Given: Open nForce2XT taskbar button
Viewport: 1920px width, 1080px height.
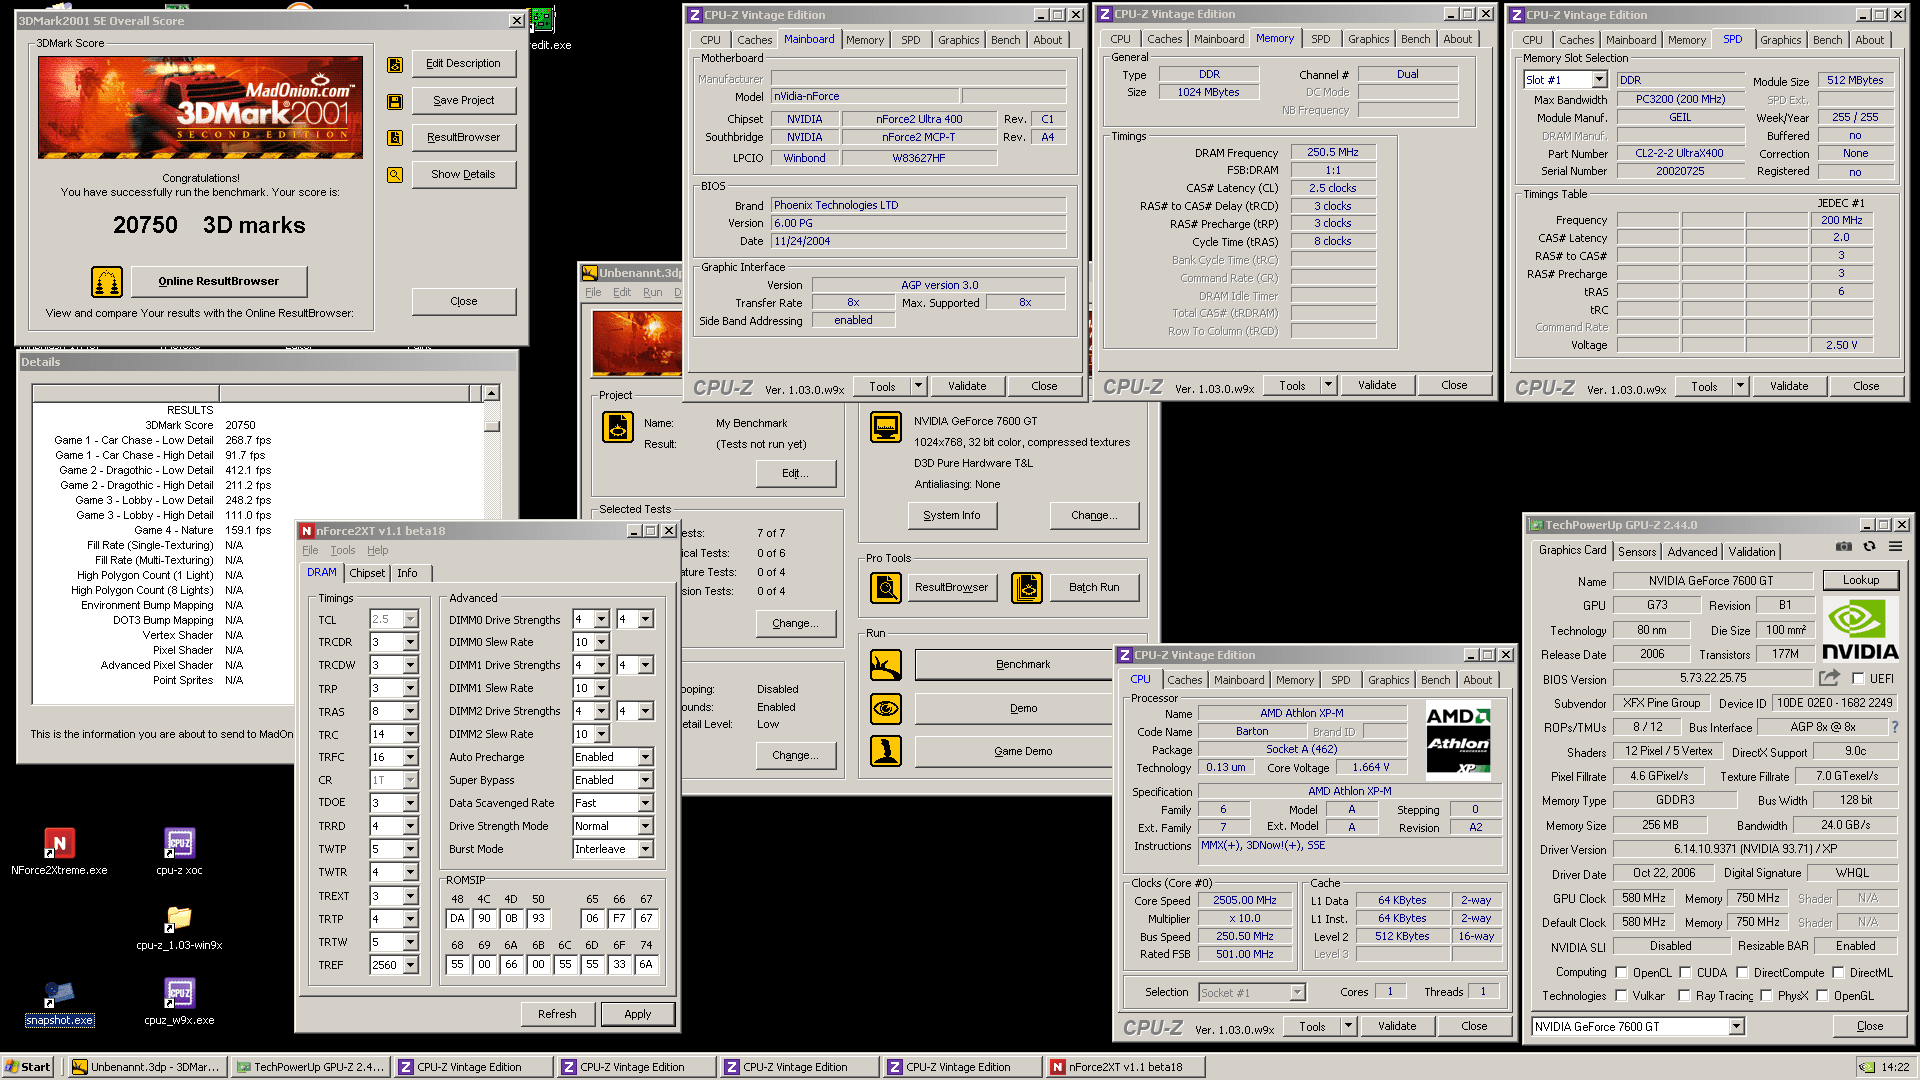Looking at the screenshot, I should click(x=1124, y=1067).
